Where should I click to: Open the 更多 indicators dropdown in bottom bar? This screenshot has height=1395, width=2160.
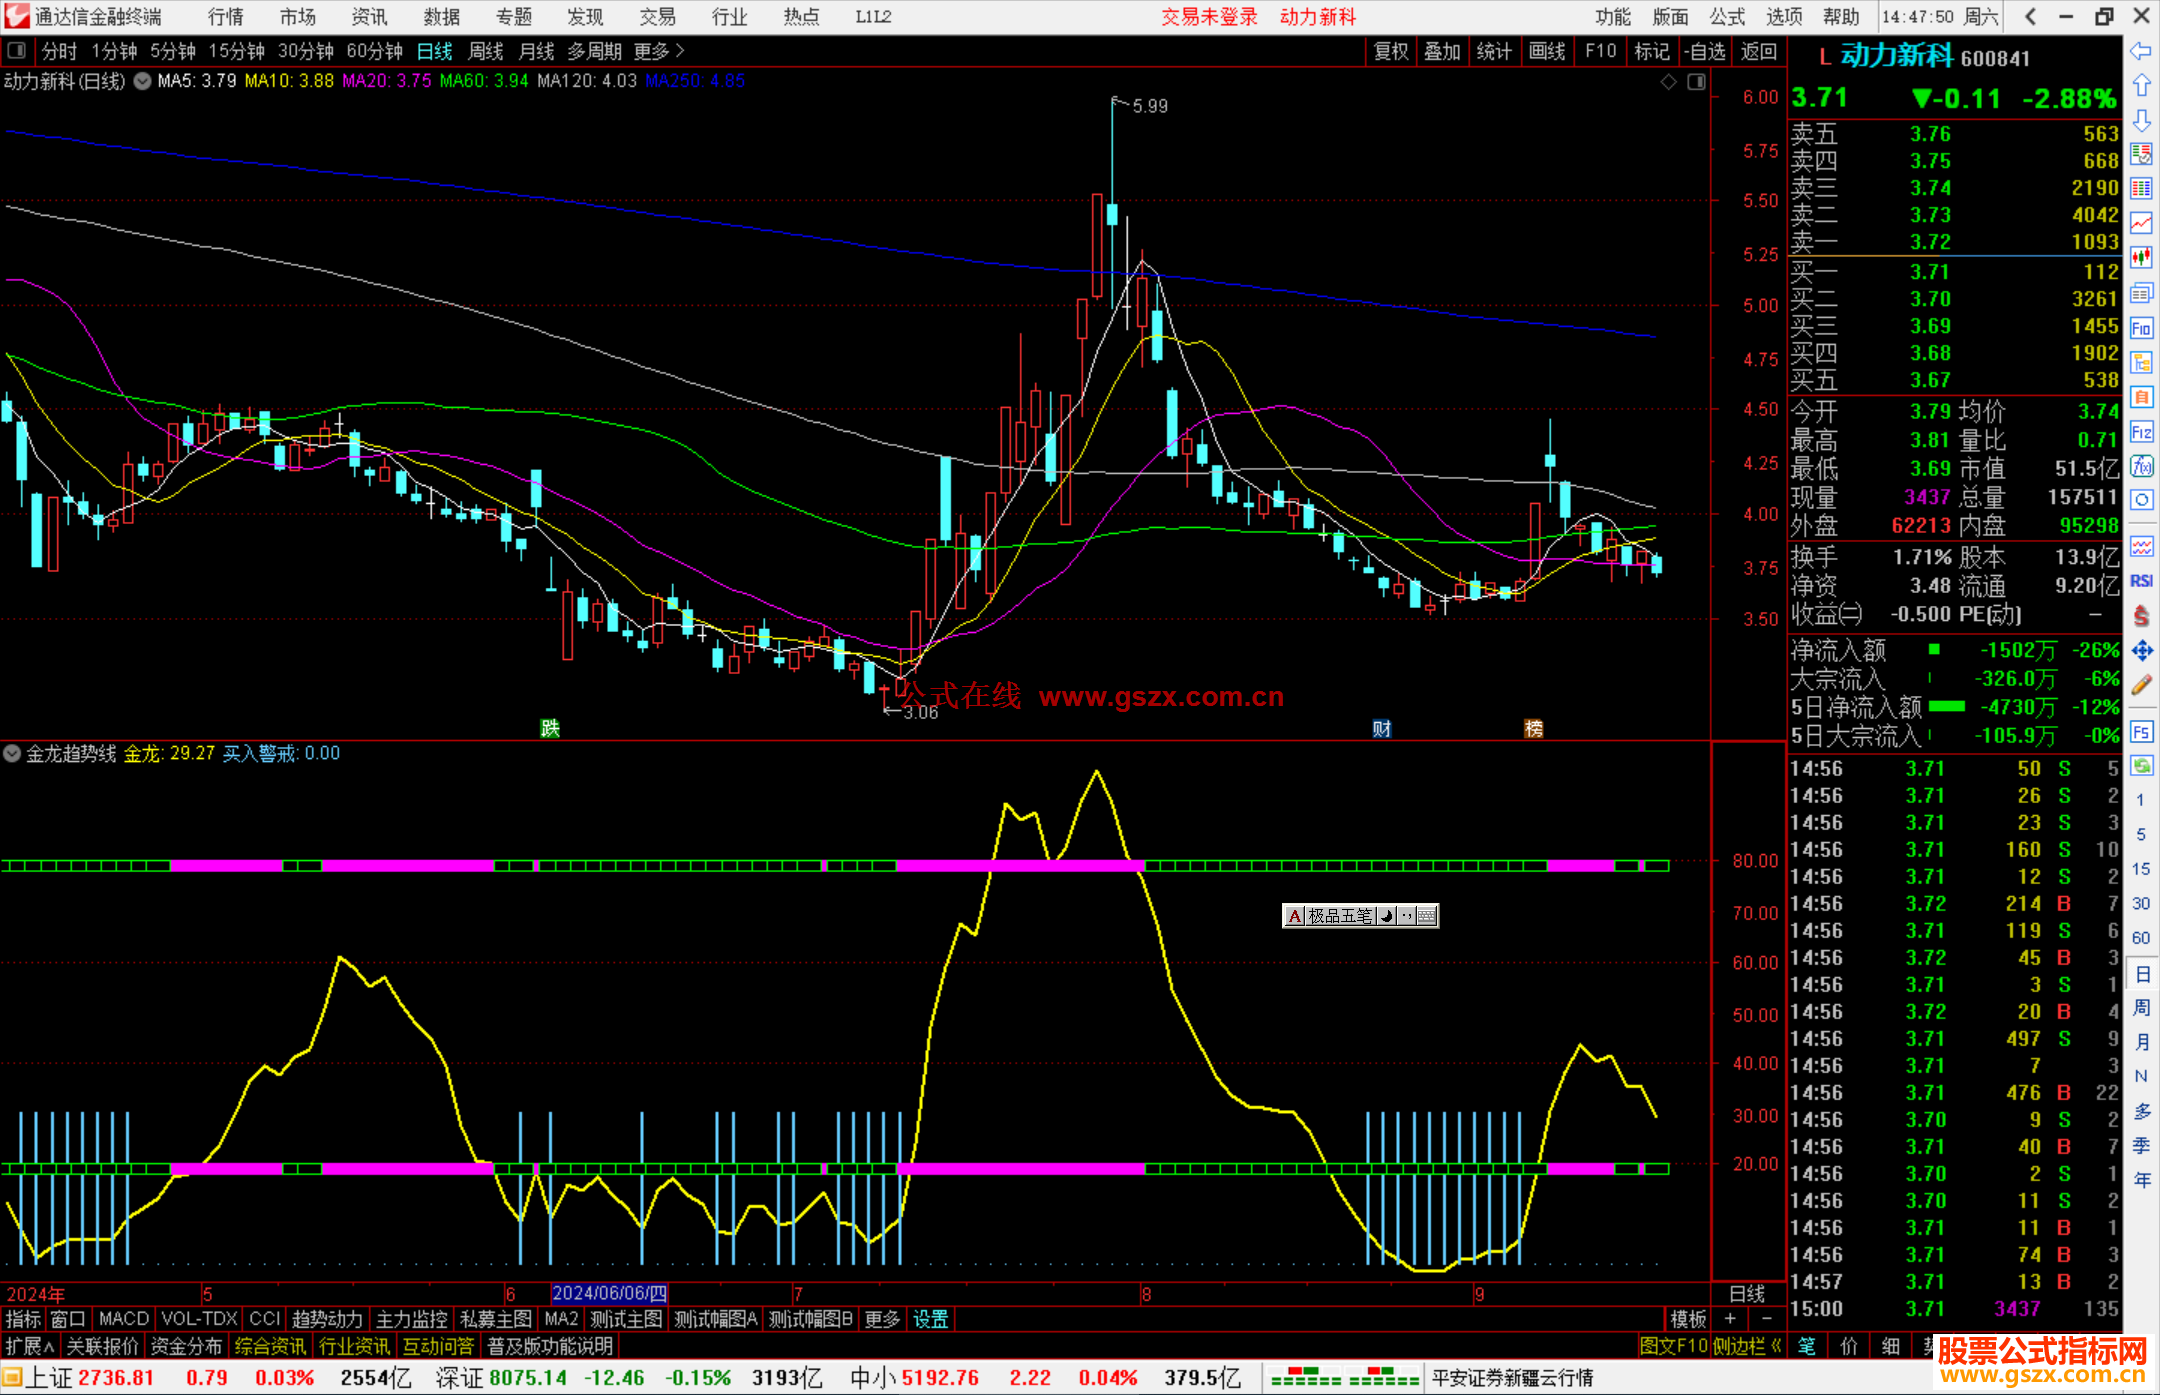coord(882,1319)
